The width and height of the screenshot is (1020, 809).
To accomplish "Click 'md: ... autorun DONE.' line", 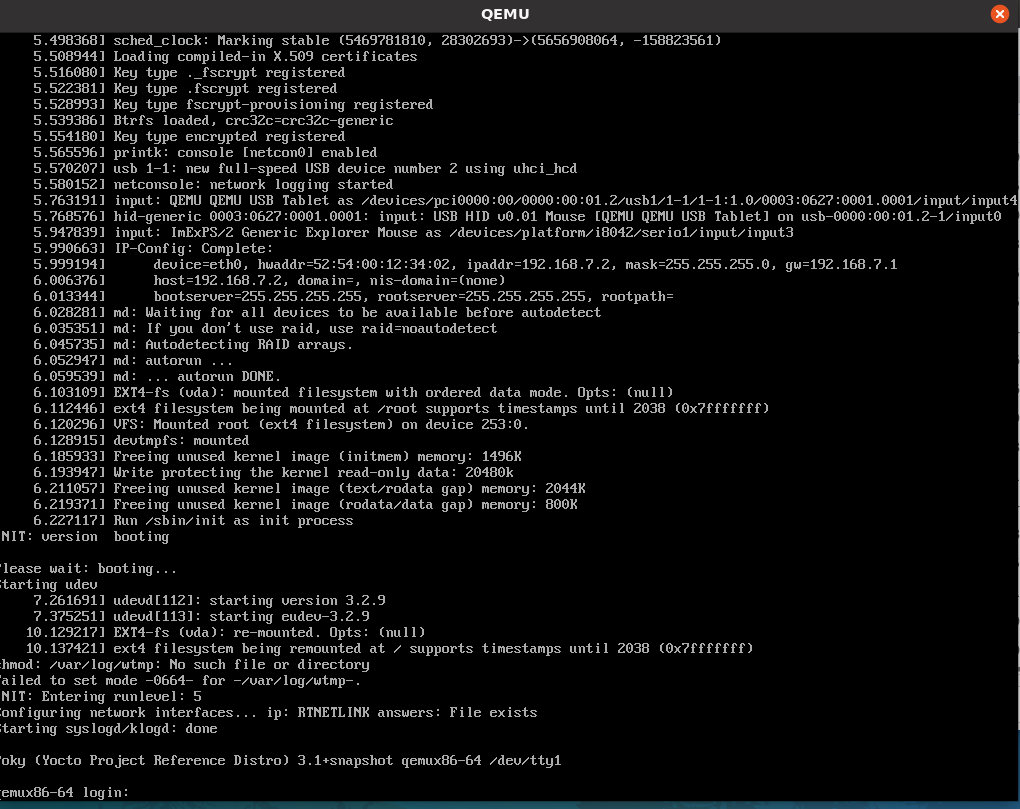I will tap(157, 377).
